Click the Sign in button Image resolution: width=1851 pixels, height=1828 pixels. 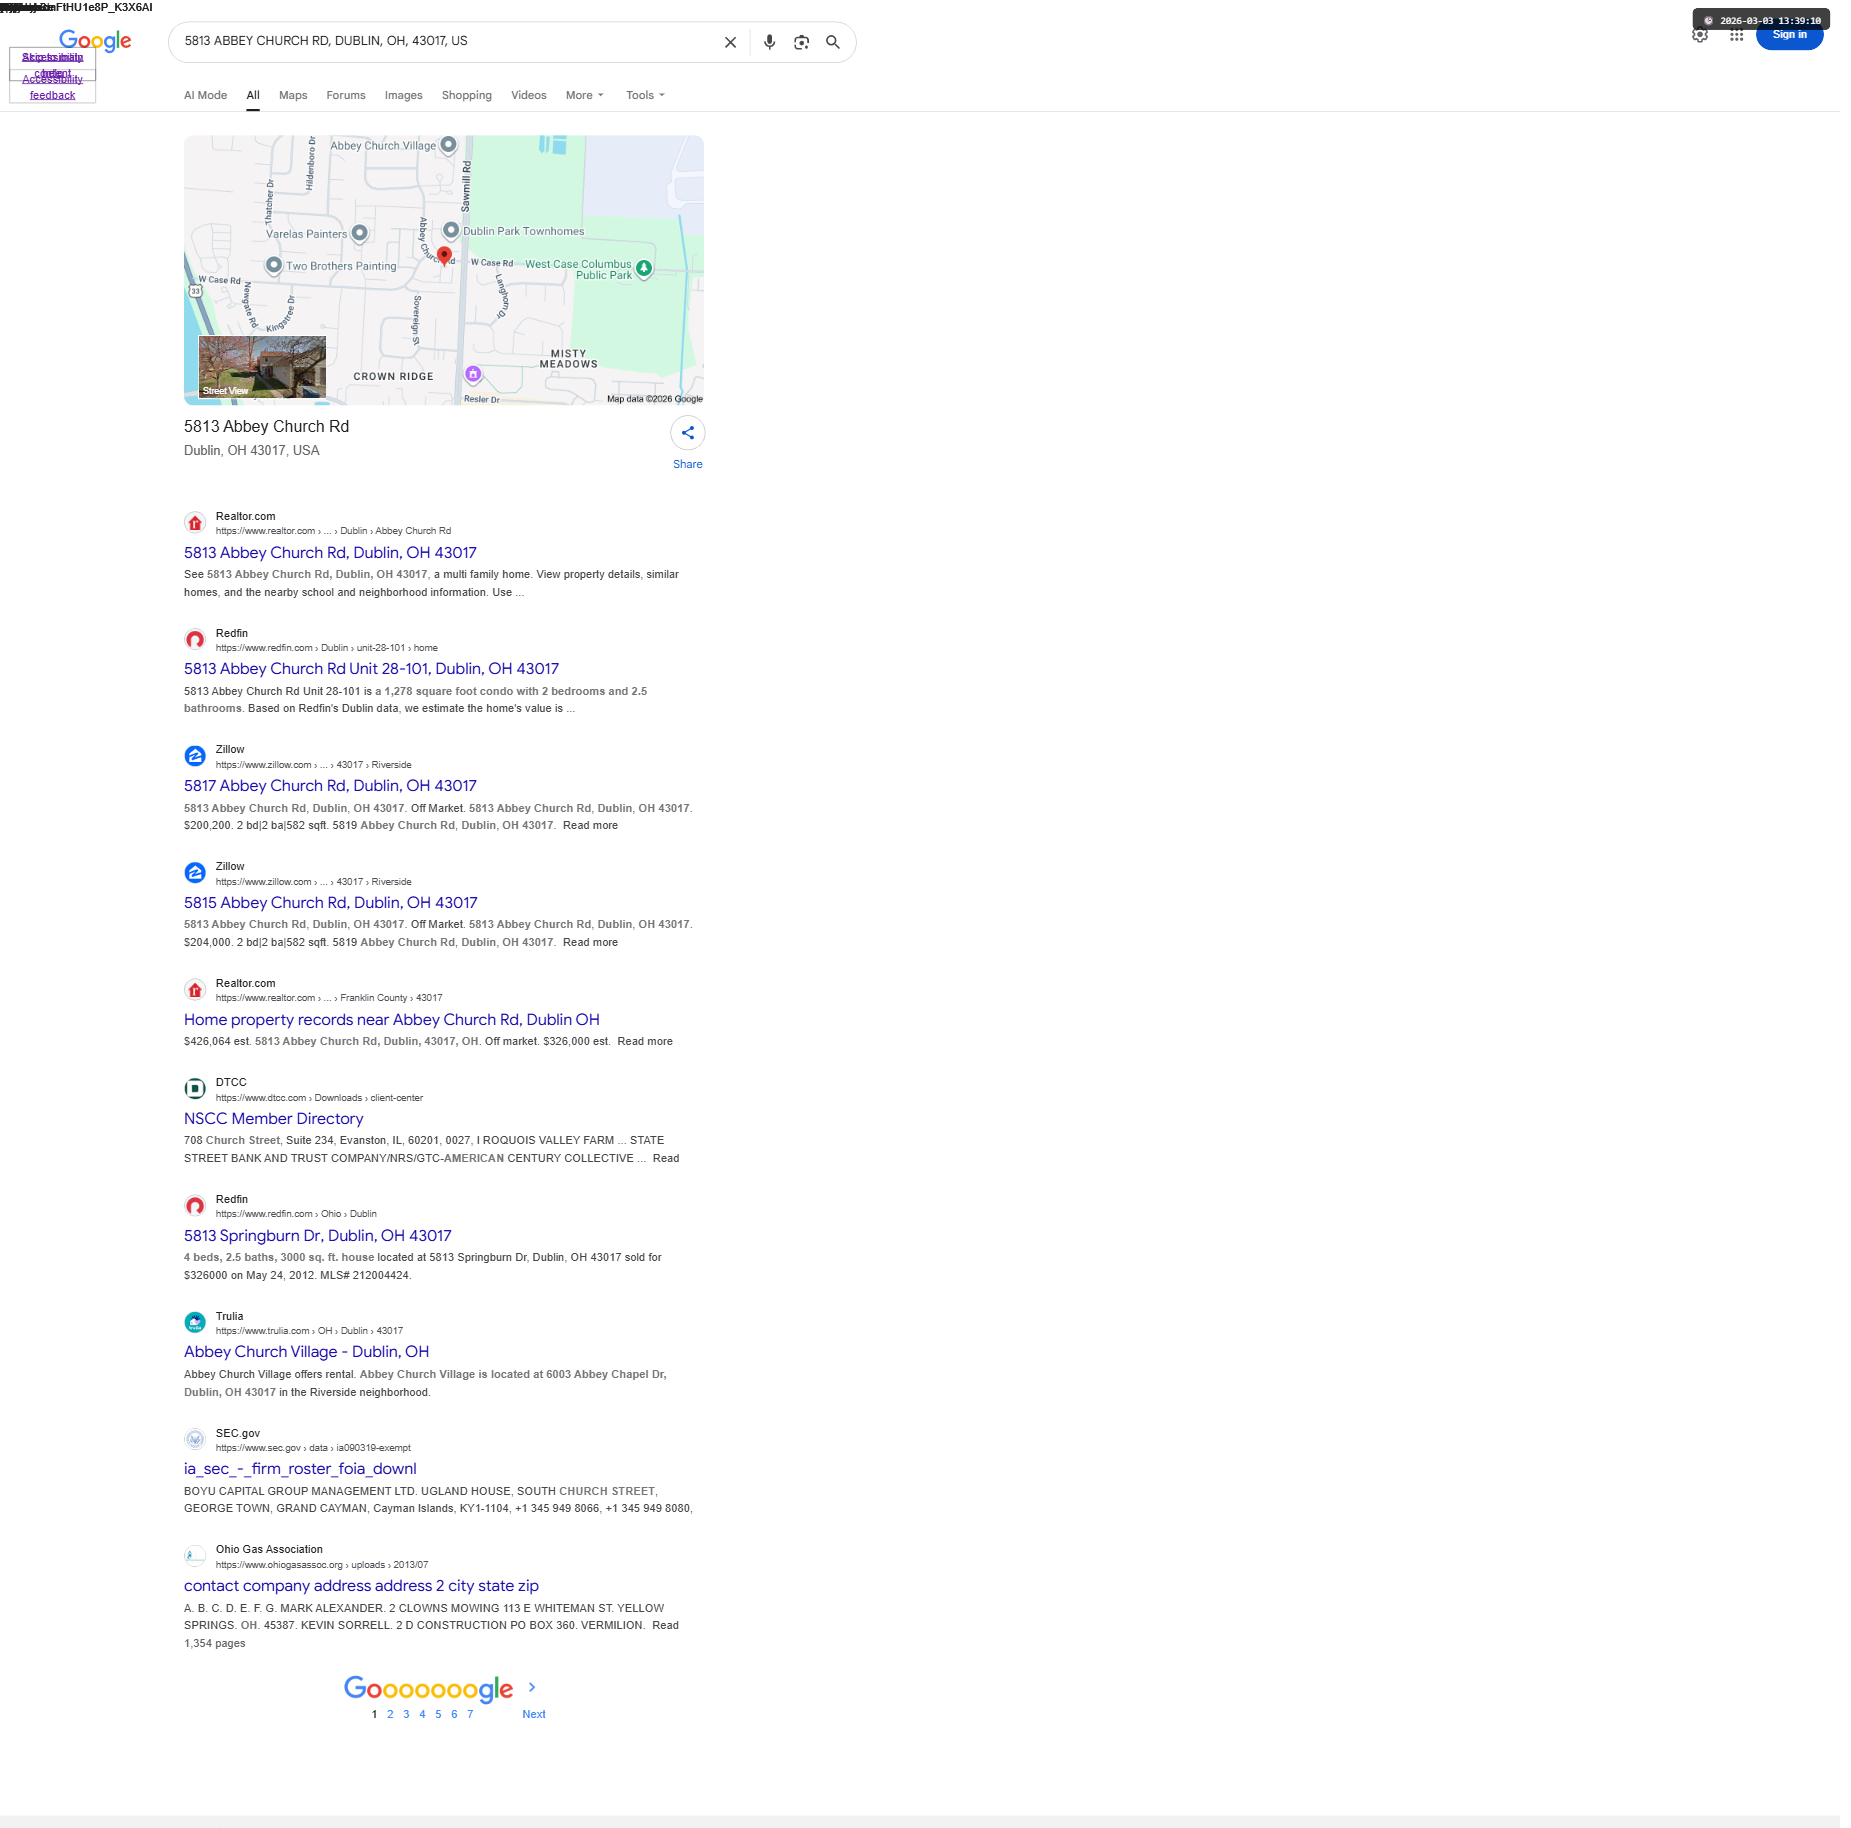pyautogui.click(x=1789, y=35)
